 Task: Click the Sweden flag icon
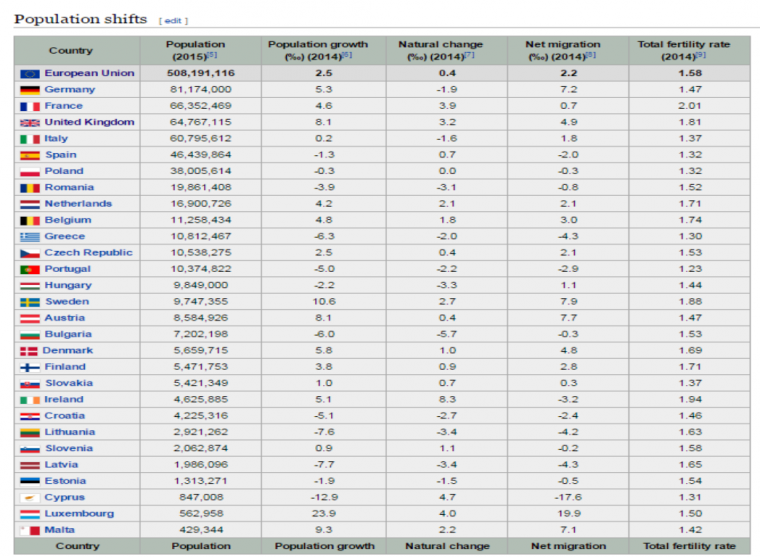click(30, 302)
